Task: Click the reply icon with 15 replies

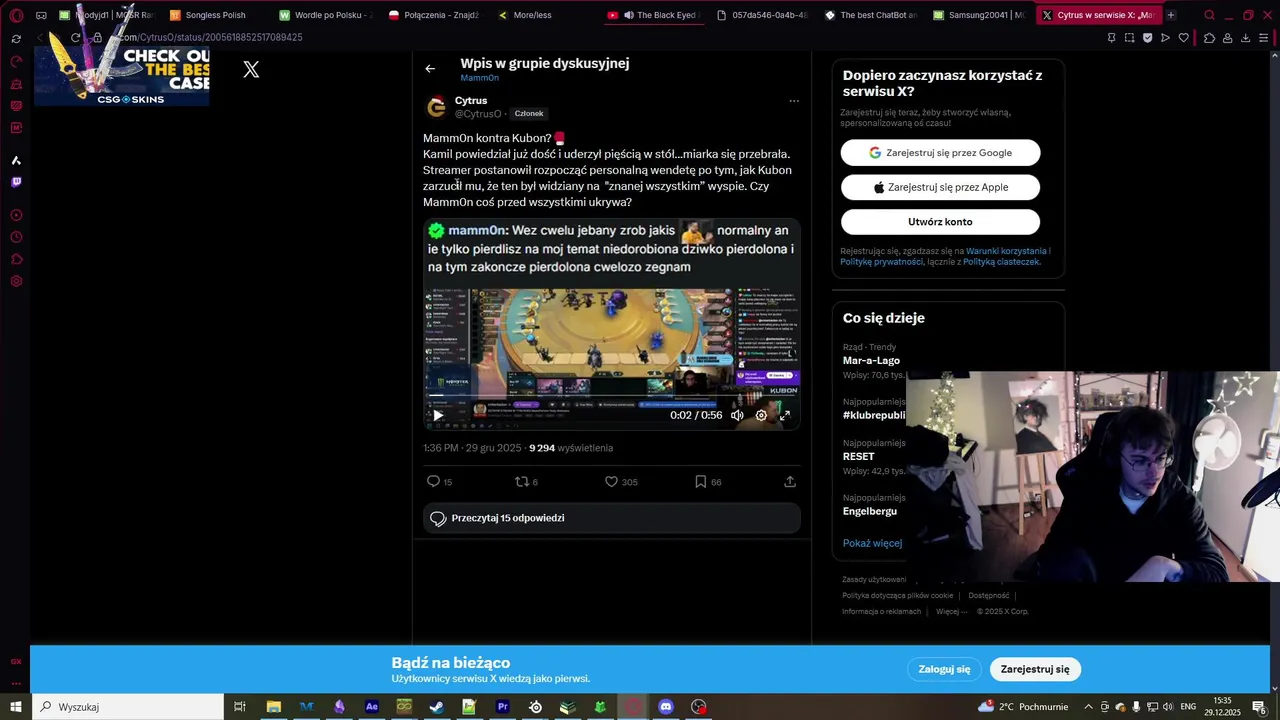Action: [434, 481]
